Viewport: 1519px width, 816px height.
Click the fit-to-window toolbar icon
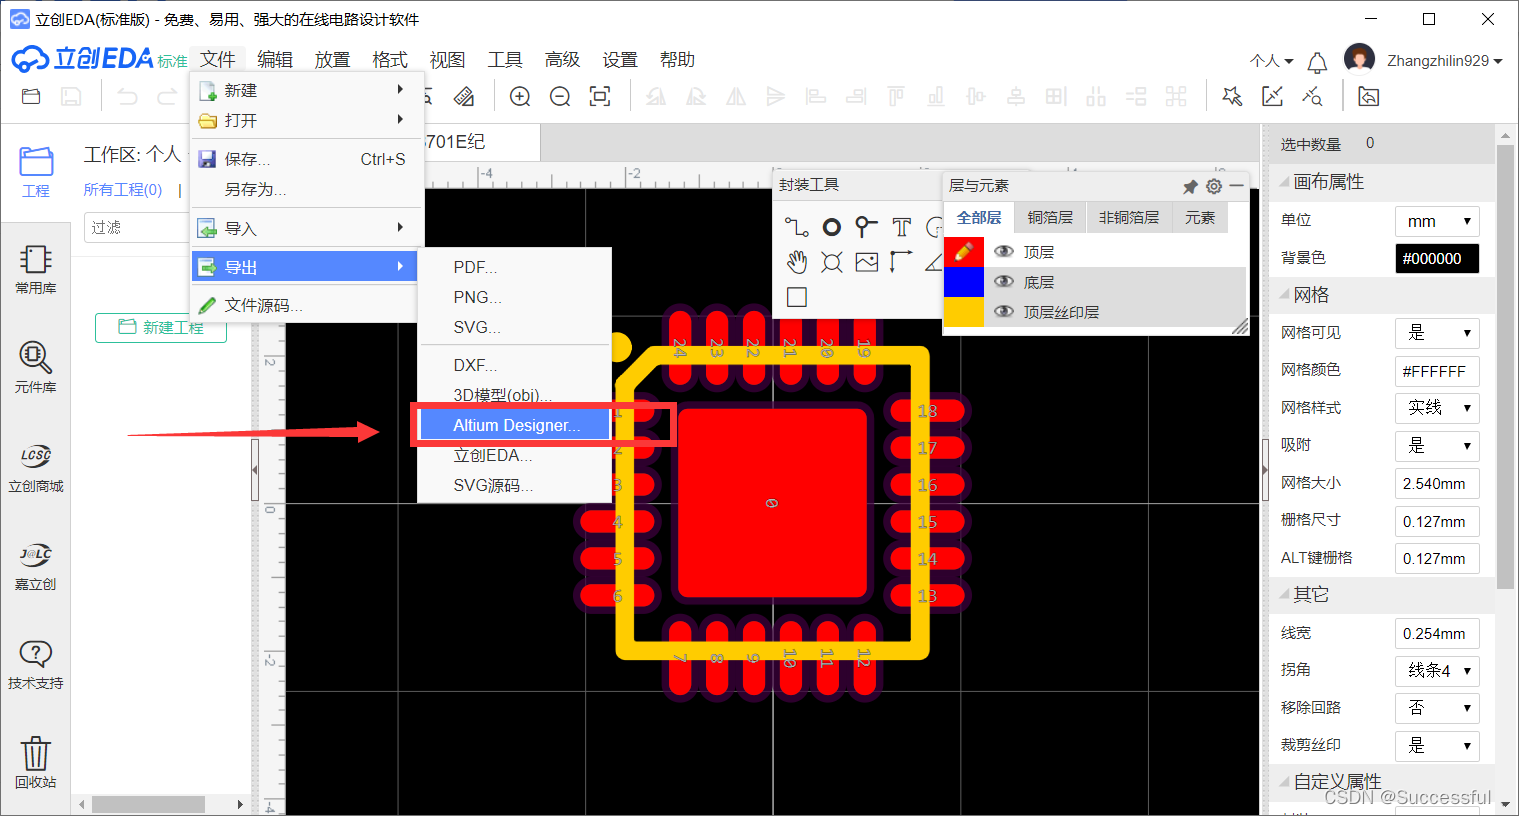coord(600,97)
